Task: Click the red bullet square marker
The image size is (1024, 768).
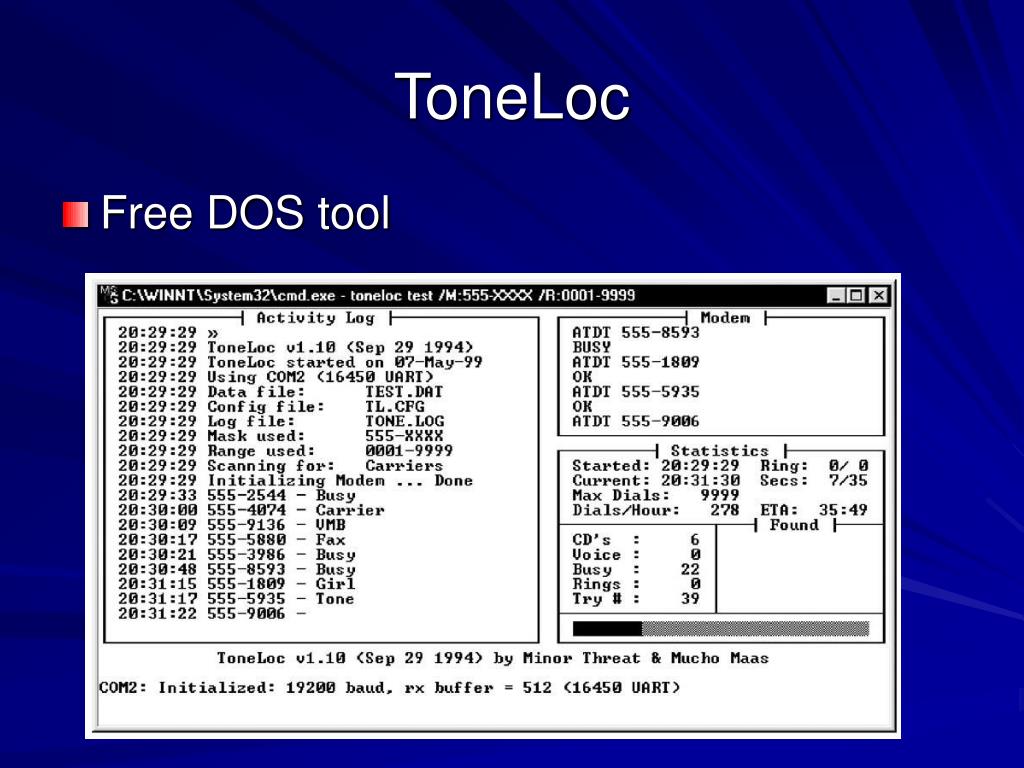Action: [x=76, y=215]
